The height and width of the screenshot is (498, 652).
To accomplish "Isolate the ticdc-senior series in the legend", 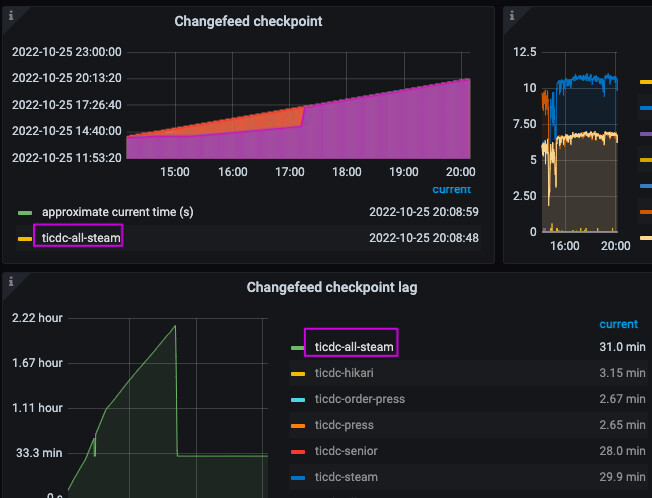I will click(348, 451).
